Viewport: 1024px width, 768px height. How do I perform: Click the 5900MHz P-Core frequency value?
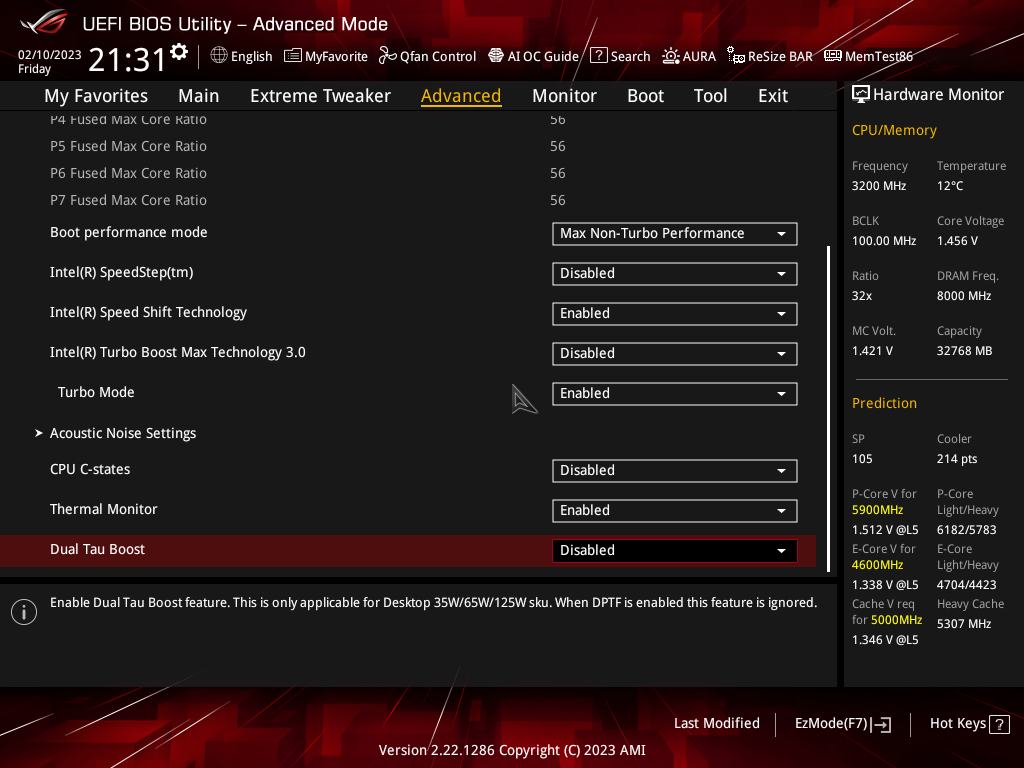877,509
